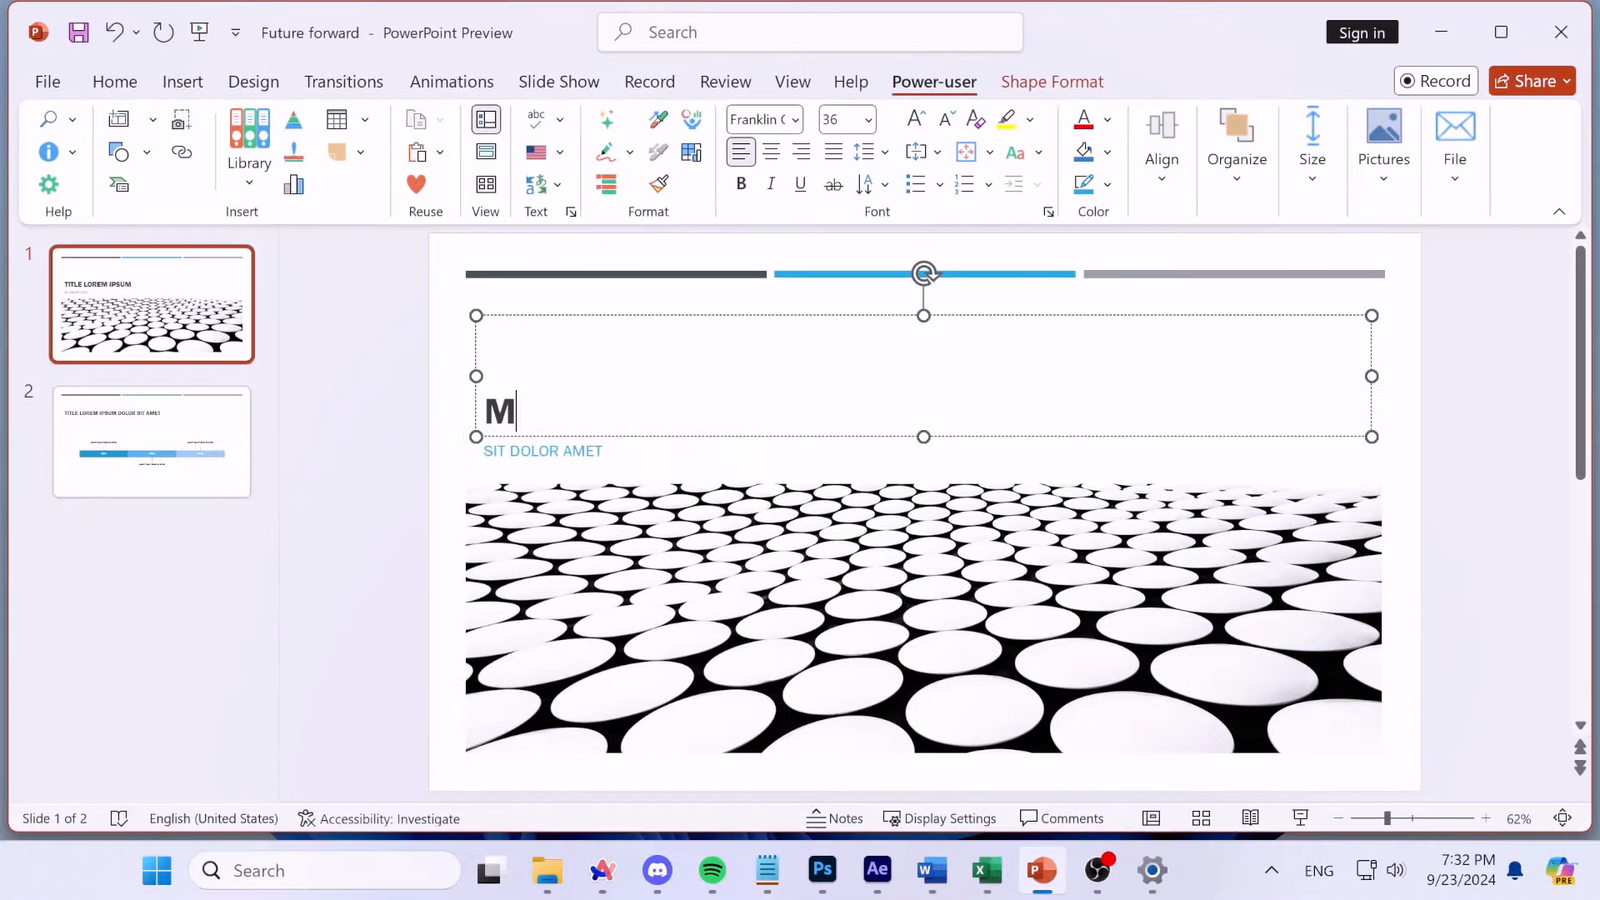The image size is (1600, 900).
Task: Select slide 2 thumbnail
Action: click(x=151, y=440)
